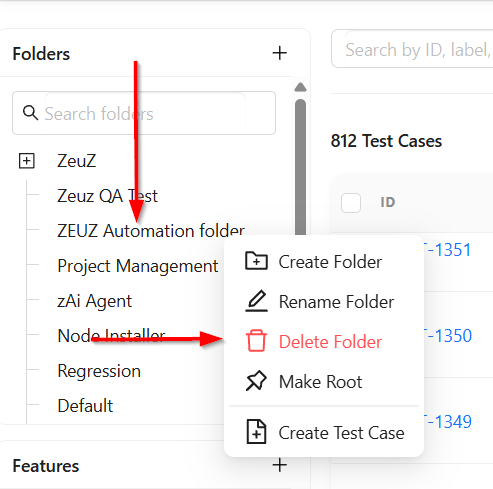Click the red trash icon for Delete Folder

pos(256,341)
